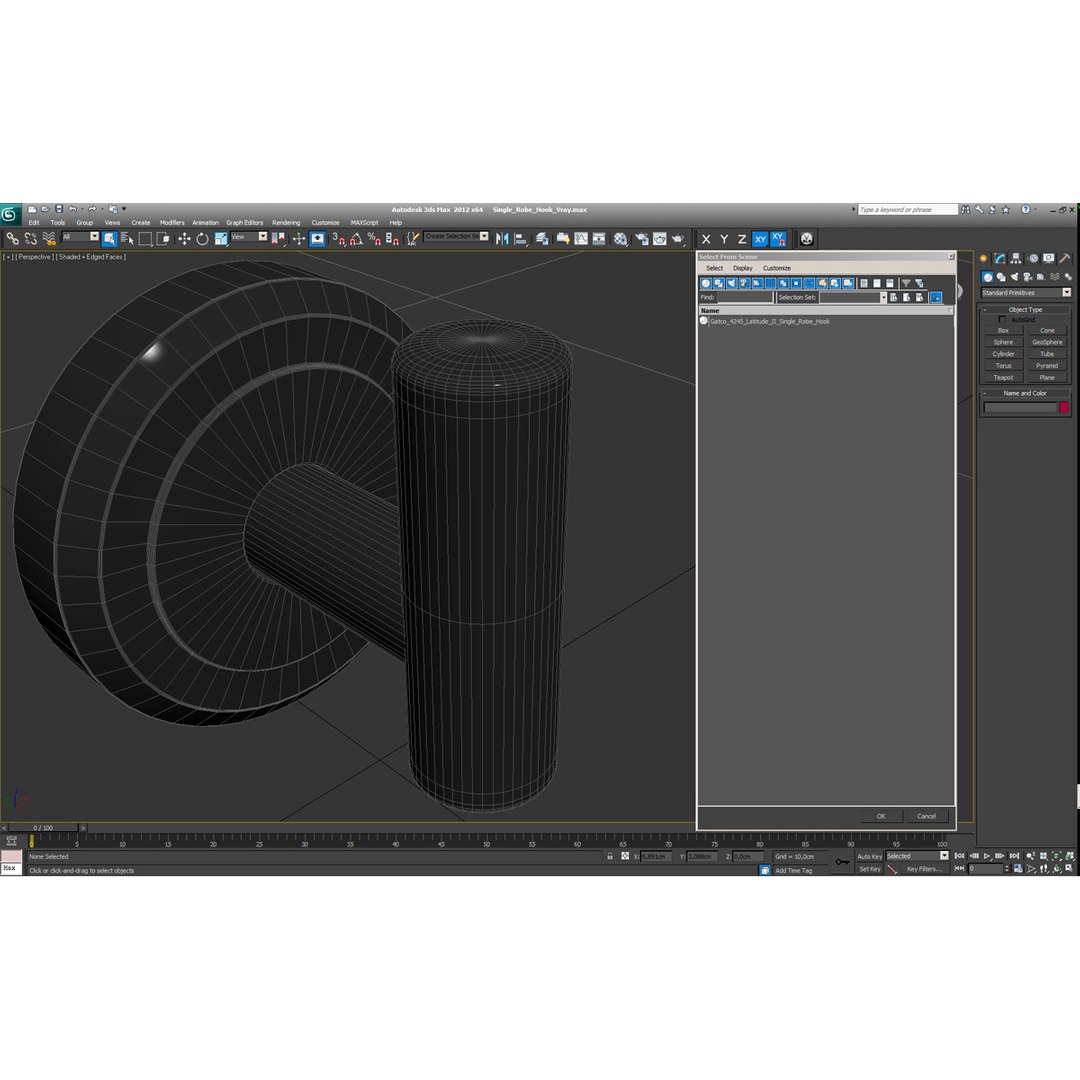Open the Curve Editor icon
This screenshot has height=1080, width=1080.
[x=581, y=239]
